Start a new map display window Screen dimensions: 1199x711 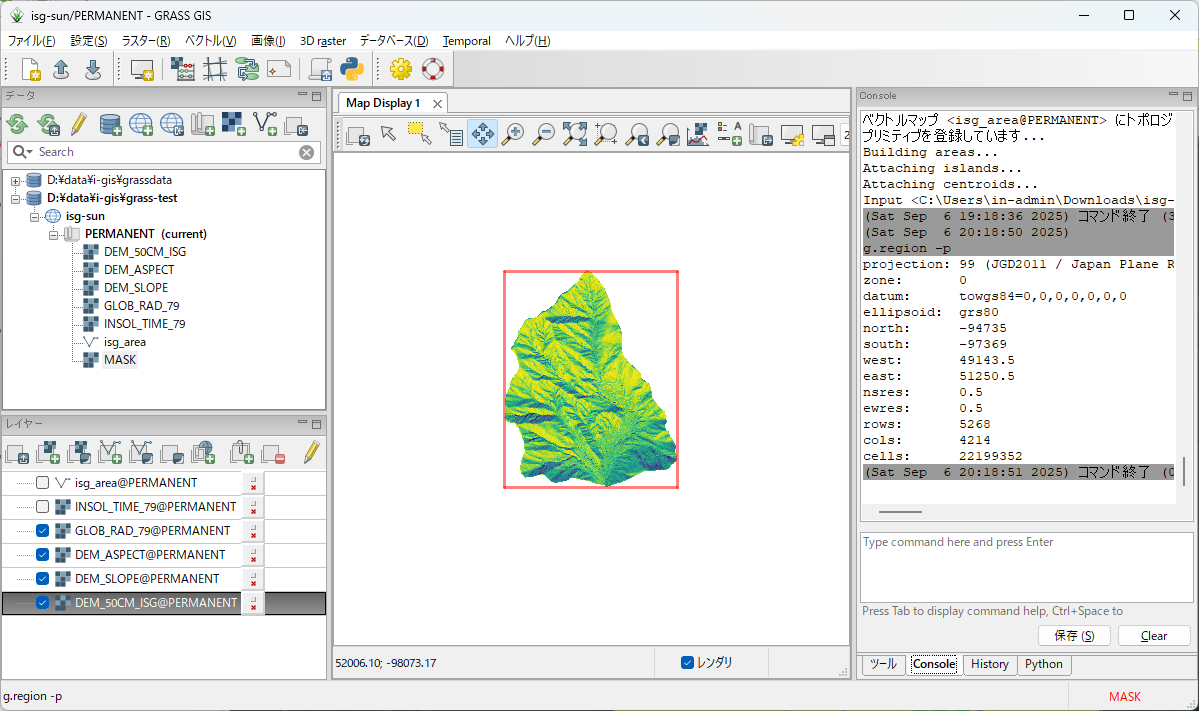click(x=142, y=70)
